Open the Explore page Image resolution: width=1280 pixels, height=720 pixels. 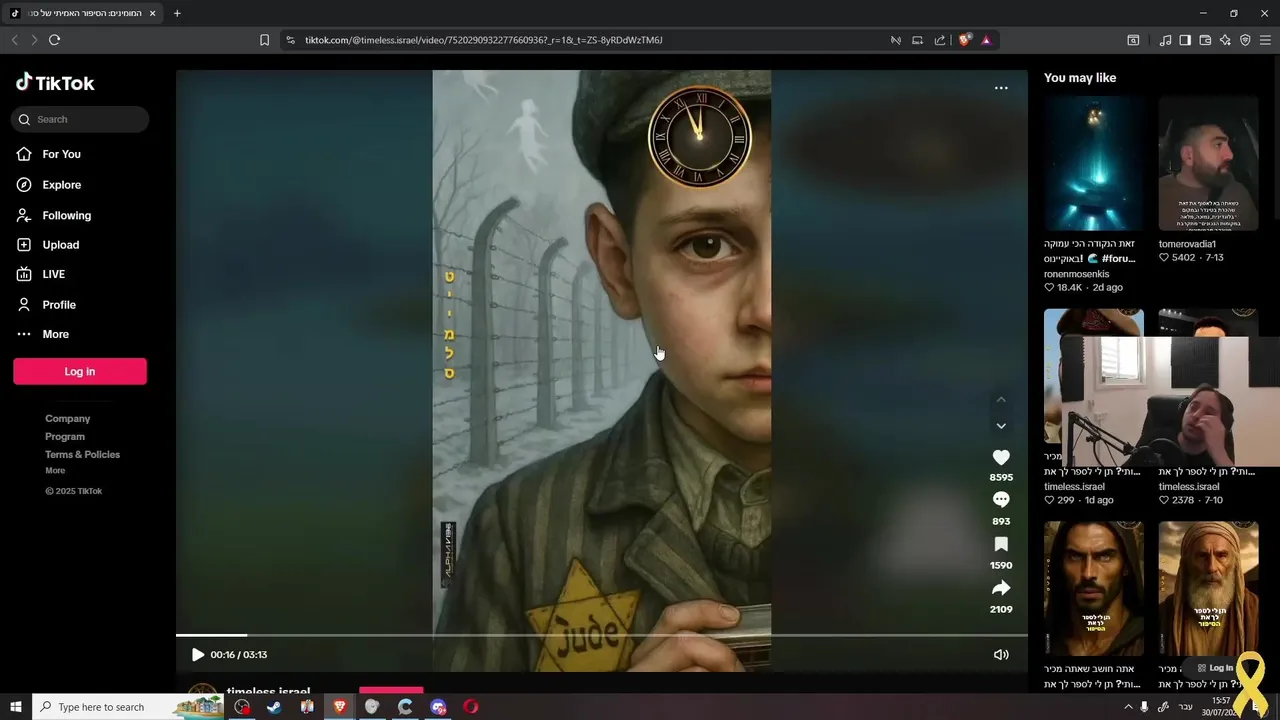pyautogui.click(x=48, y=185)
